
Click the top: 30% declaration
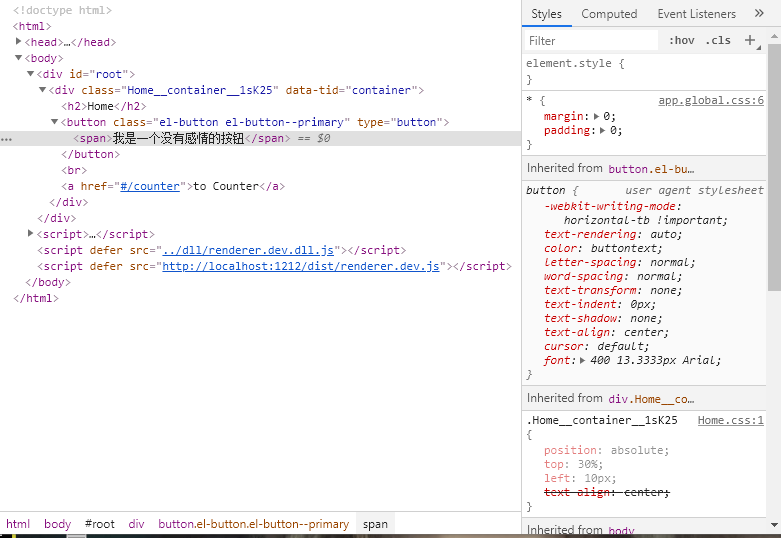[x=573, y=464]
